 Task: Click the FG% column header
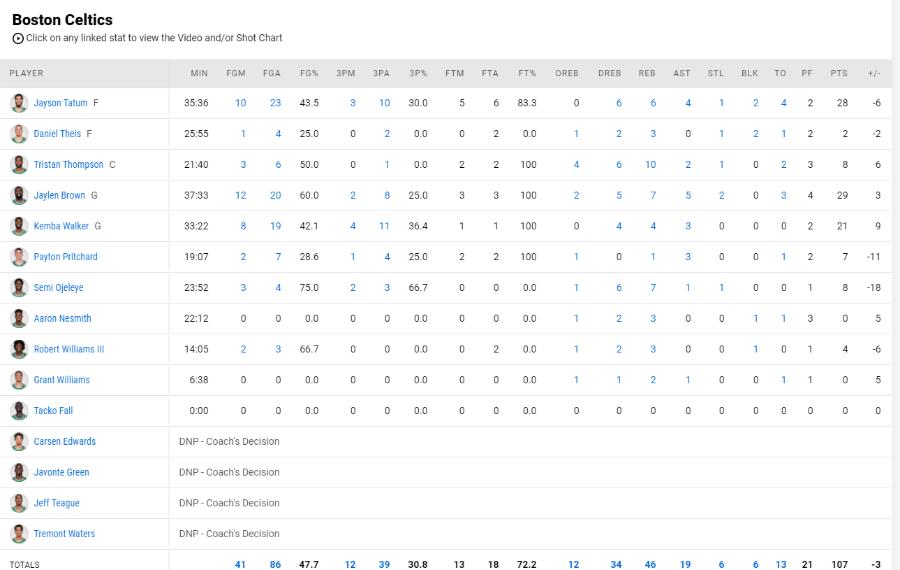[x=309, y=73]
